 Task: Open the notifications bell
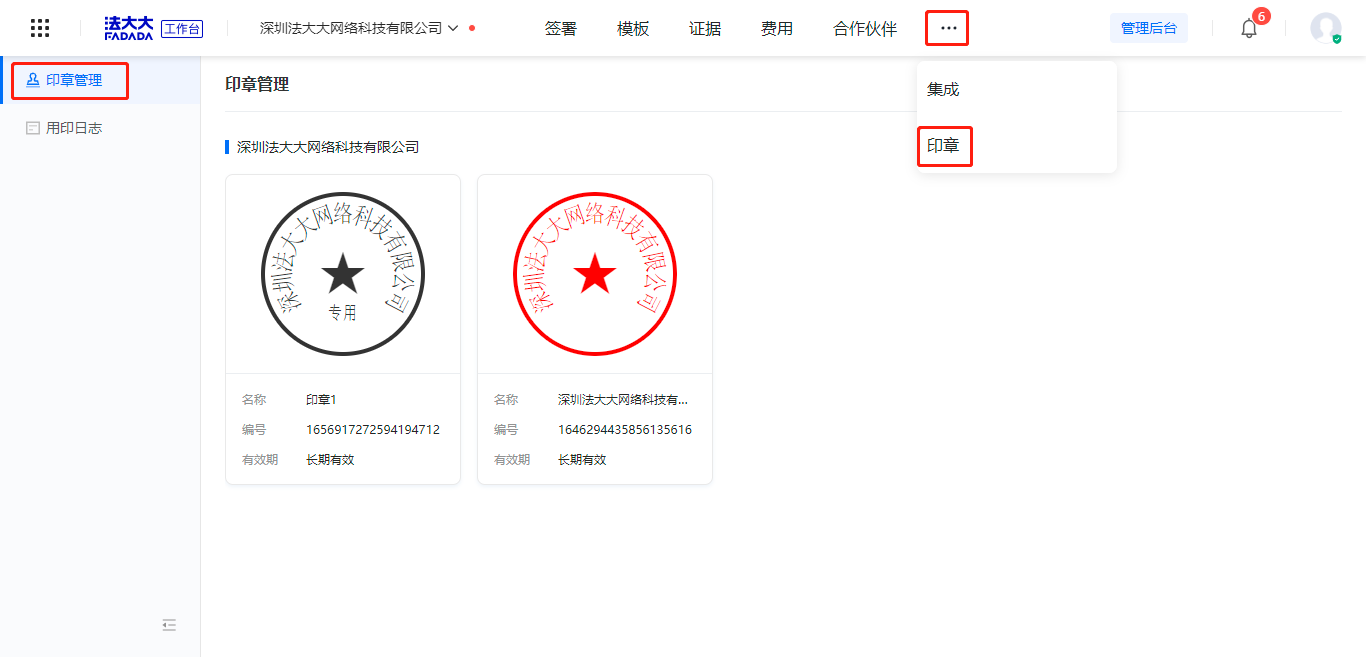1249,28
